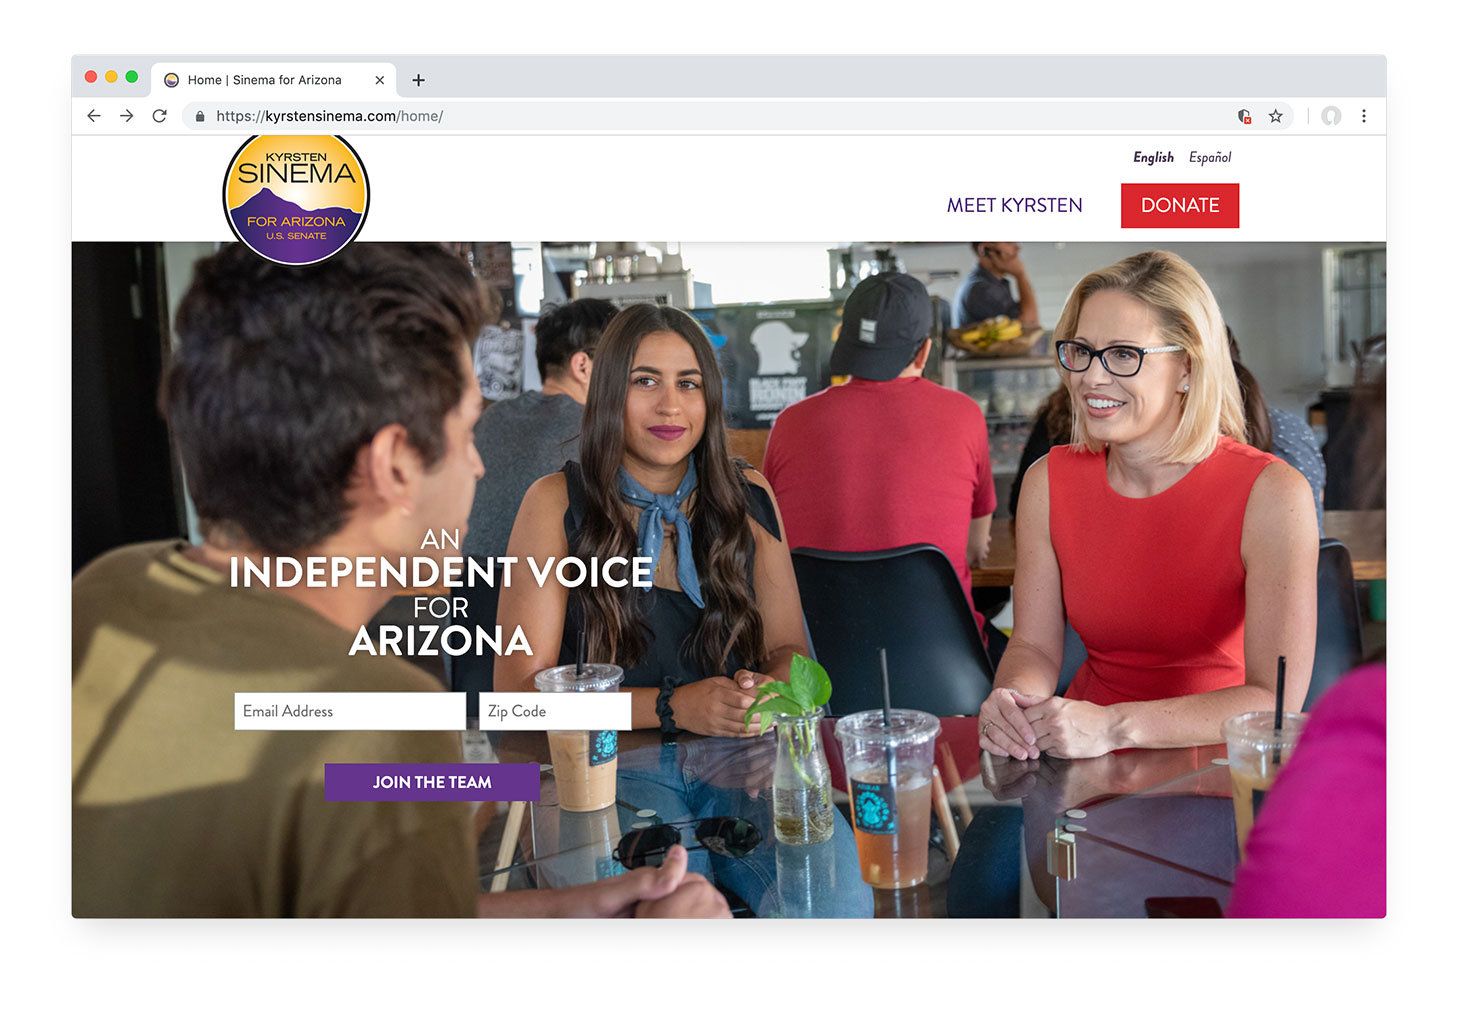Switch site language to Español
Image resolution: width=1466 pixels, height=1009 pixels.
[1210, 157]
